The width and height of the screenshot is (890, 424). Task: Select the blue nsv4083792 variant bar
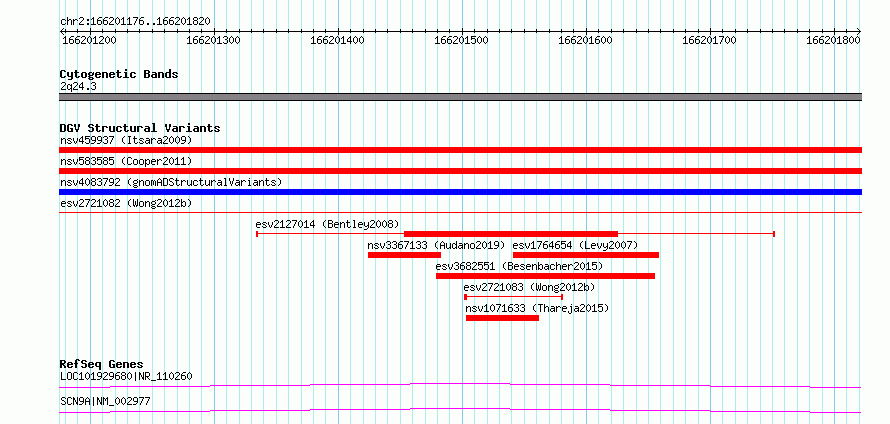(x=460, y=192)
